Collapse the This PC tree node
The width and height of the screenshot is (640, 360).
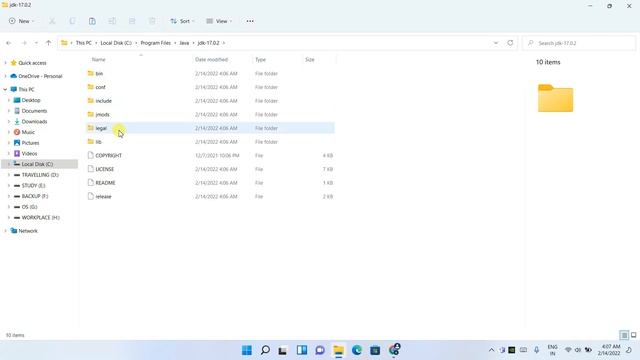point(5,89)
